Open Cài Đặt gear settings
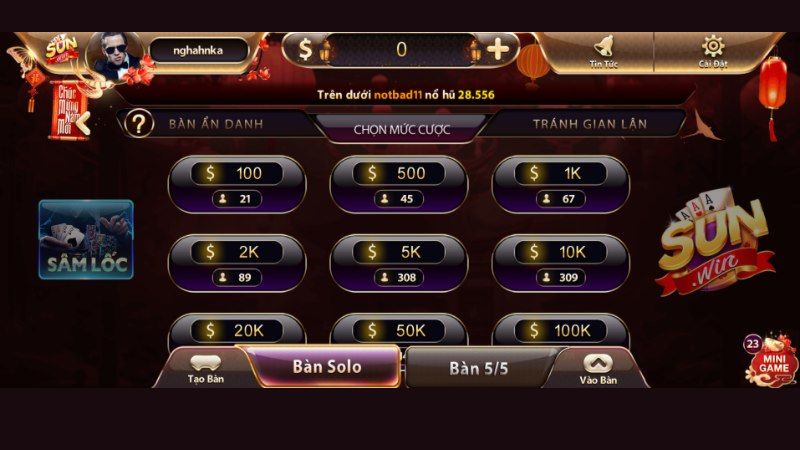This screenshot has height=450, width=800. point(713,52)
